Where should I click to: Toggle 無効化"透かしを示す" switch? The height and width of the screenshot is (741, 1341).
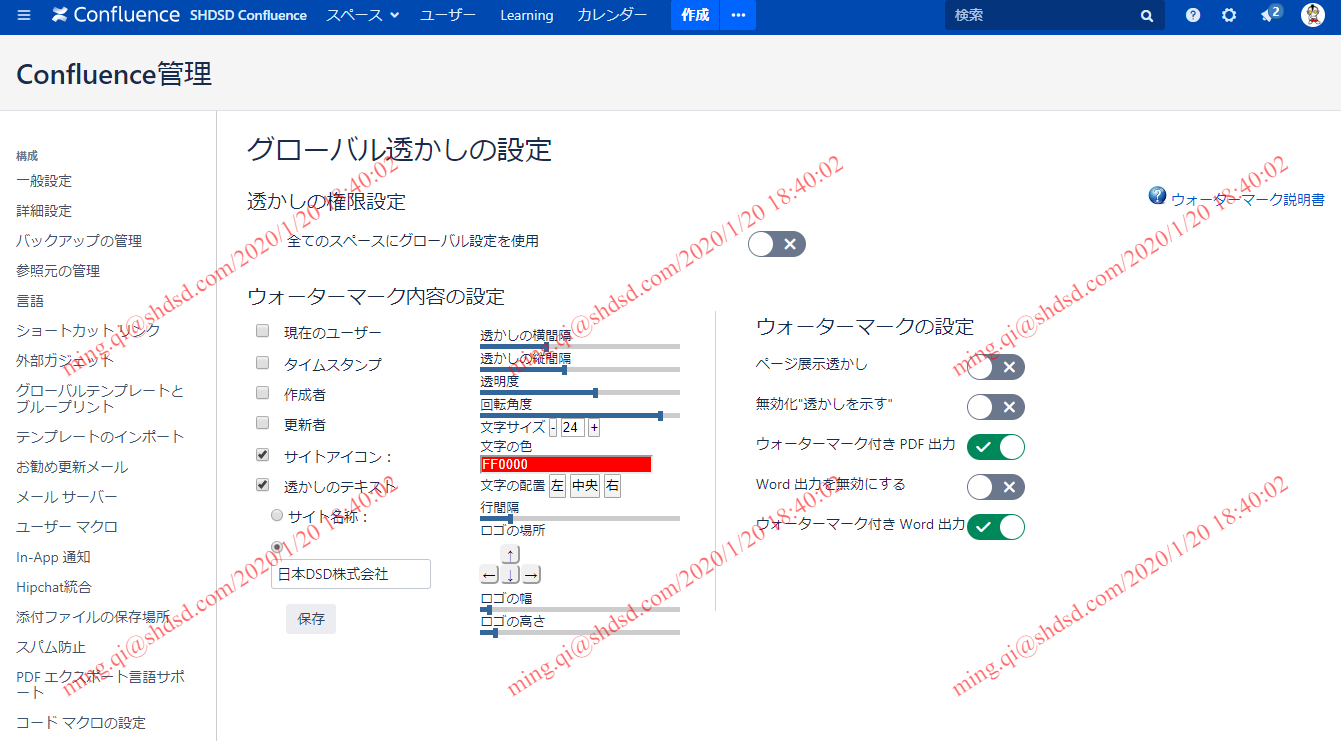click(996, 407)
